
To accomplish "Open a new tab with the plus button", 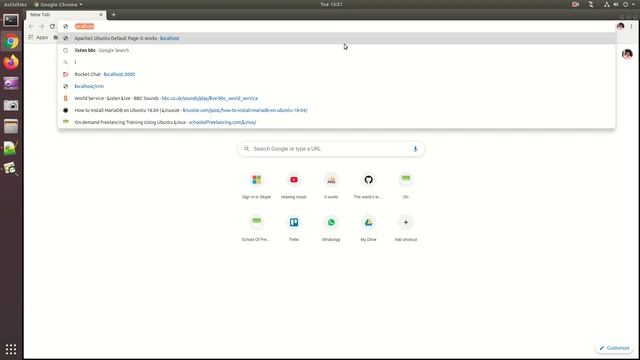I will click(113, 15).
